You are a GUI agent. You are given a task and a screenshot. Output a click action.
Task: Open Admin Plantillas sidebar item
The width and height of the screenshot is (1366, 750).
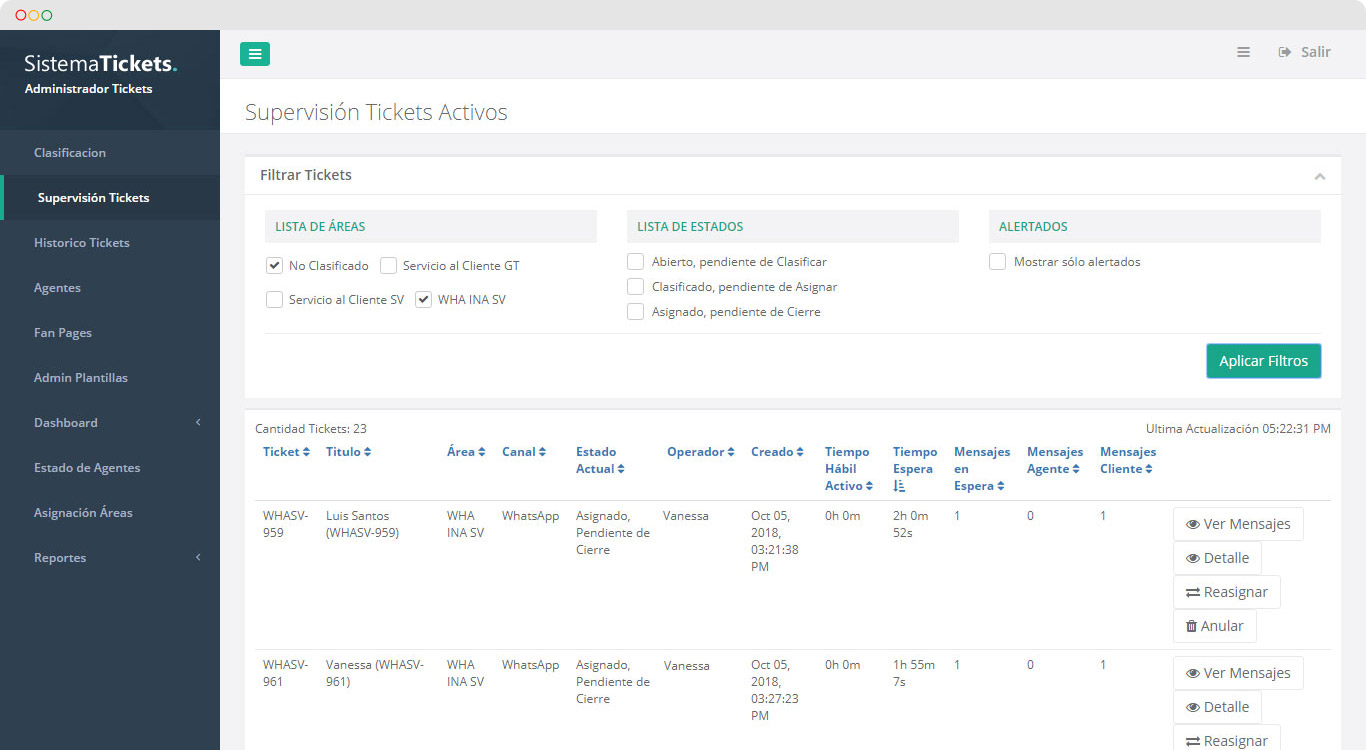(110, 378)
